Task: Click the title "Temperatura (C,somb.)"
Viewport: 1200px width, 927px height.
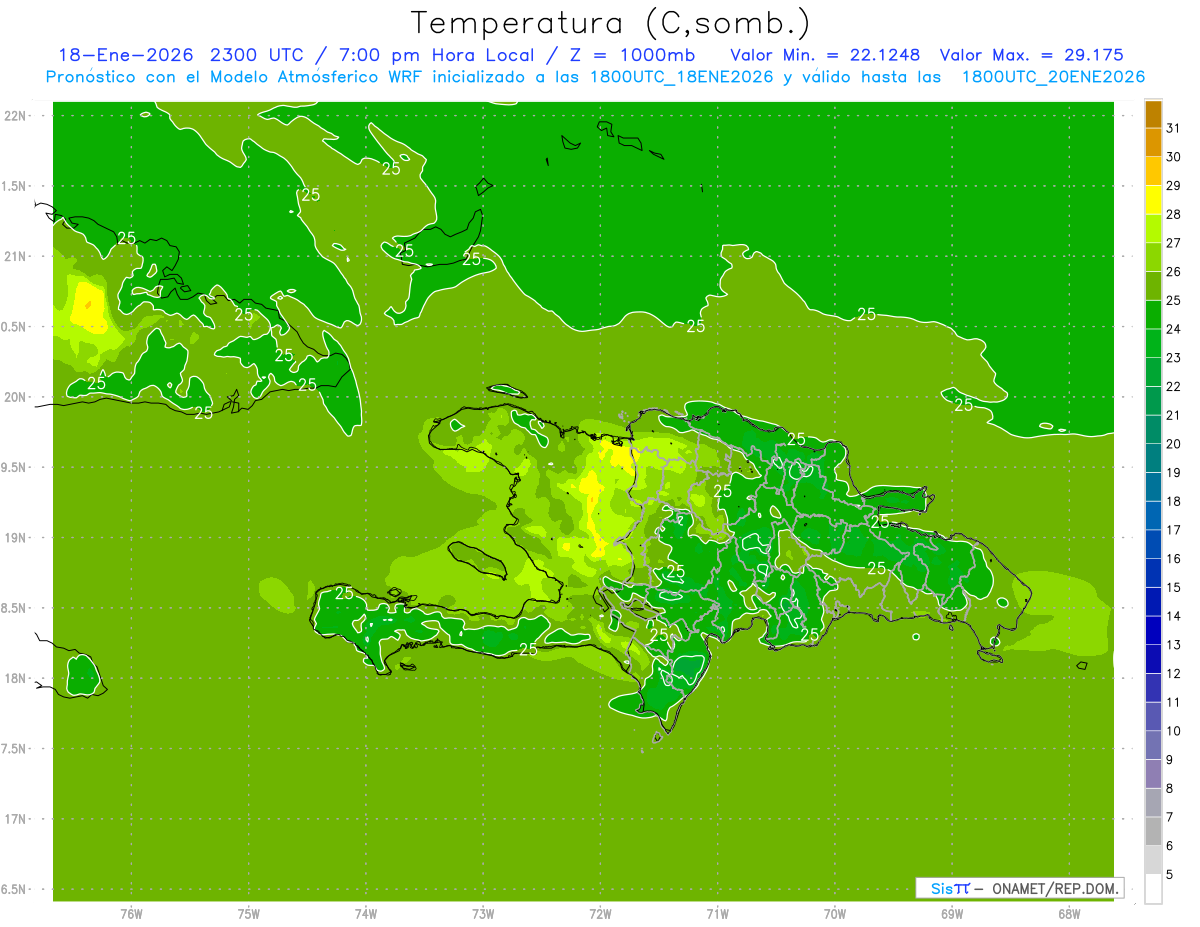Action: point(611,23)
